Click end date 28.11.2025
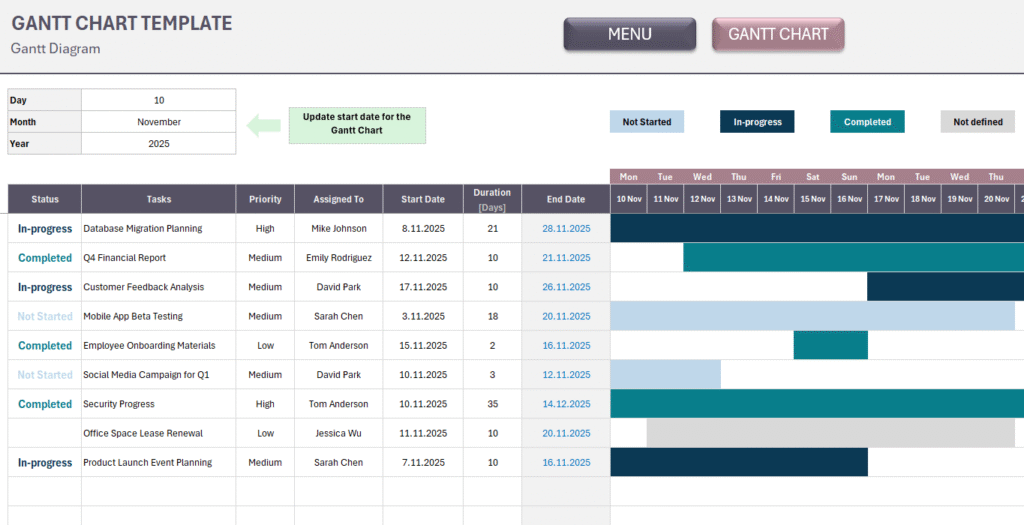The height and width of the screenshot is (525, 1024). pos(566,229)
